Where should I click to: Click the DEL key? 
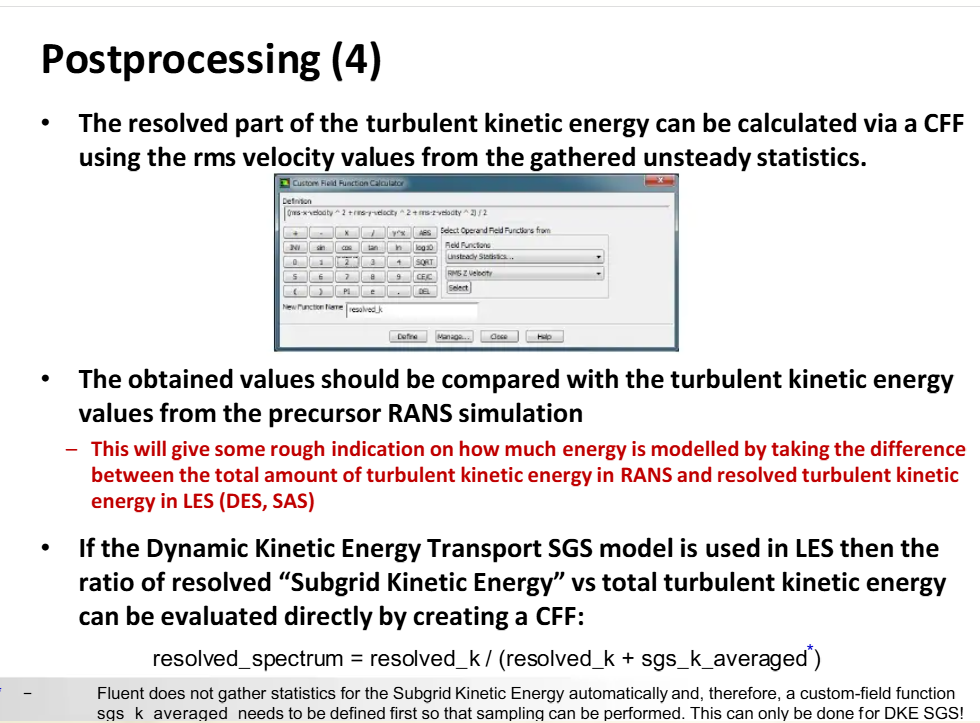point(424,291)
